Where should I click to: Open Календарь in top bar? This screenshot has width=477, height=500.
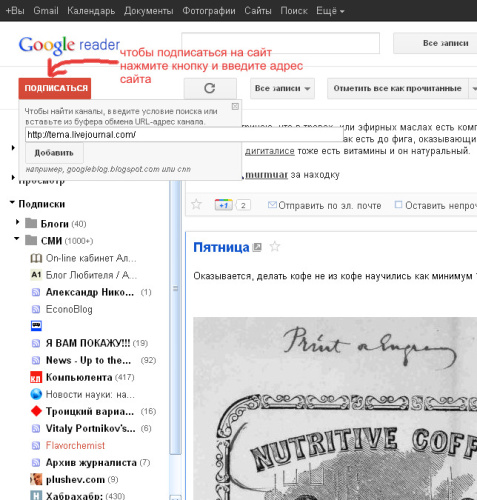pyautogui.click(x=91, y=11)
